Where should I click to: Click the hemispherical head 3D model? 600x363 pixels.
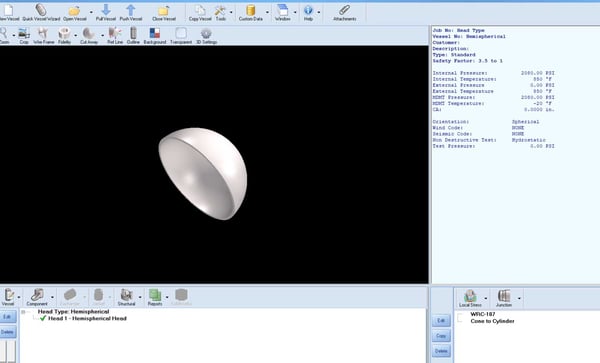(203, 173)
